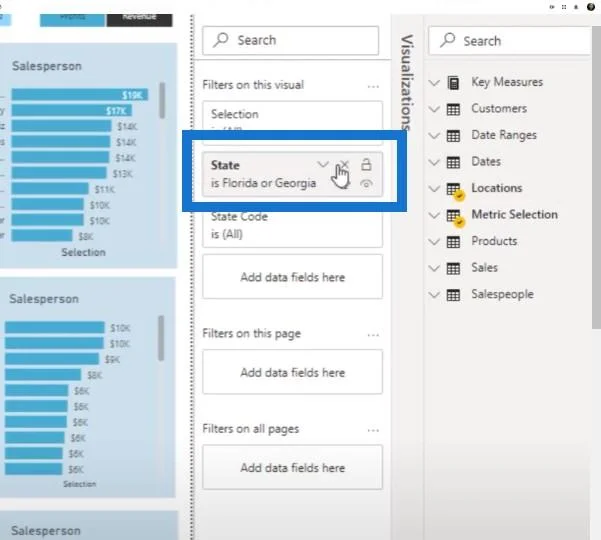Click the Customers table icon

[453, 109]
